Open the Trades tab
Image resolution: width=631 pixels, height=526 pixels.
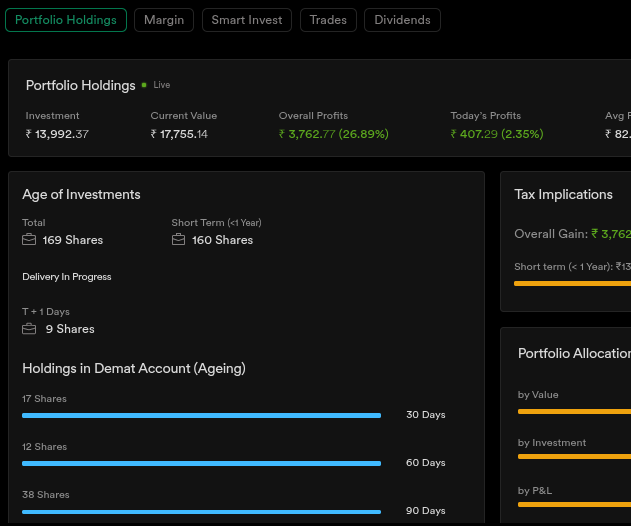point(328,20)
